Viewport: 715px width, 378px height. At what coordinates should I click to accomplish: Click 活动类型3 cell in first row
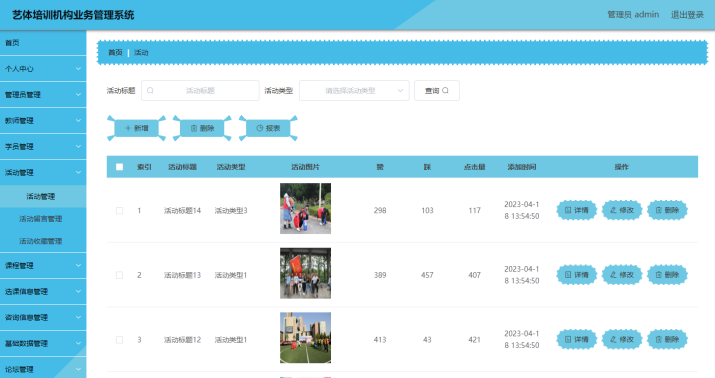coord(231,211)
